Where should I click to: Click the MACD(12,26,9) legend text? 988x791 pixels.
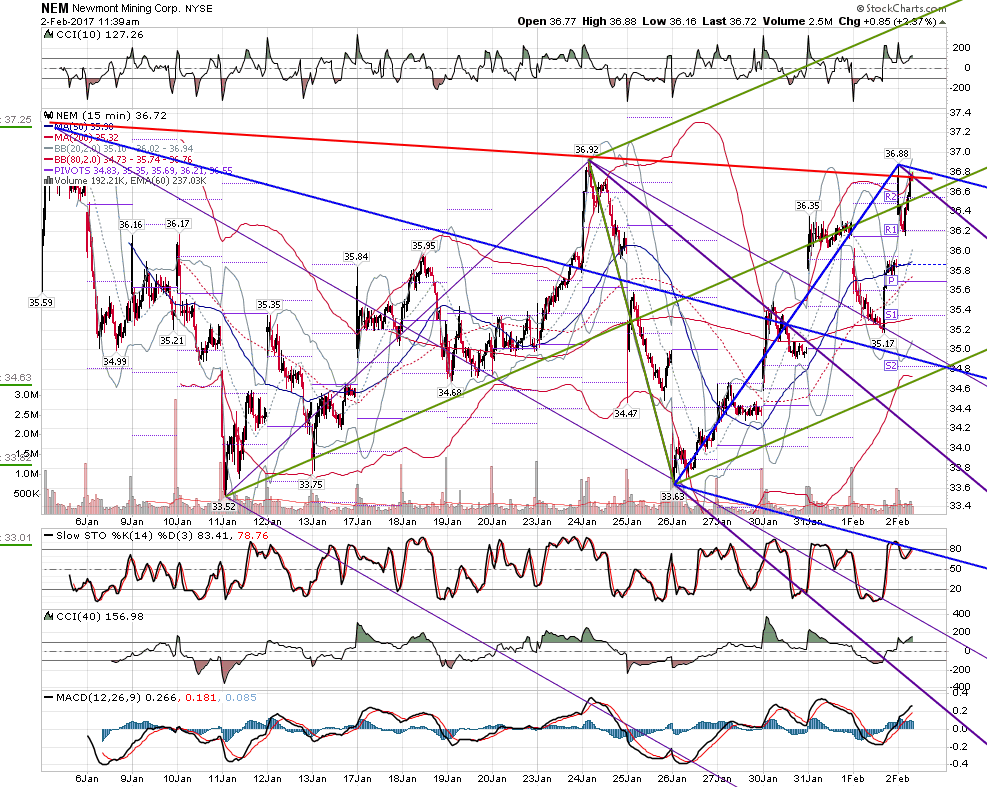(98, 698)
